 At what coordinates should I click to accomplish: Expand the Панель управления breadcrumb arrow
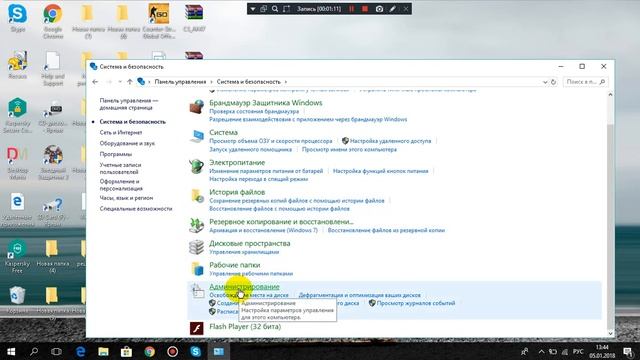(211, 82)
